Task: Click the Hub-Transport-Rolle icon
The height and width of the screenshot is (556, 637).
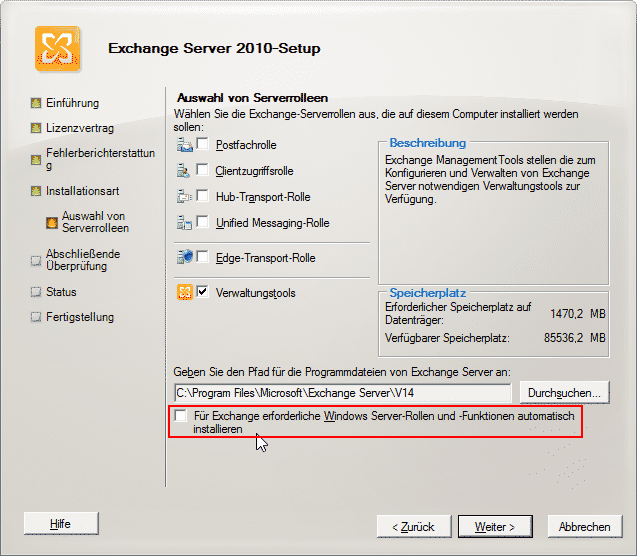Action: pyautogui.click(x=184, y=197)
